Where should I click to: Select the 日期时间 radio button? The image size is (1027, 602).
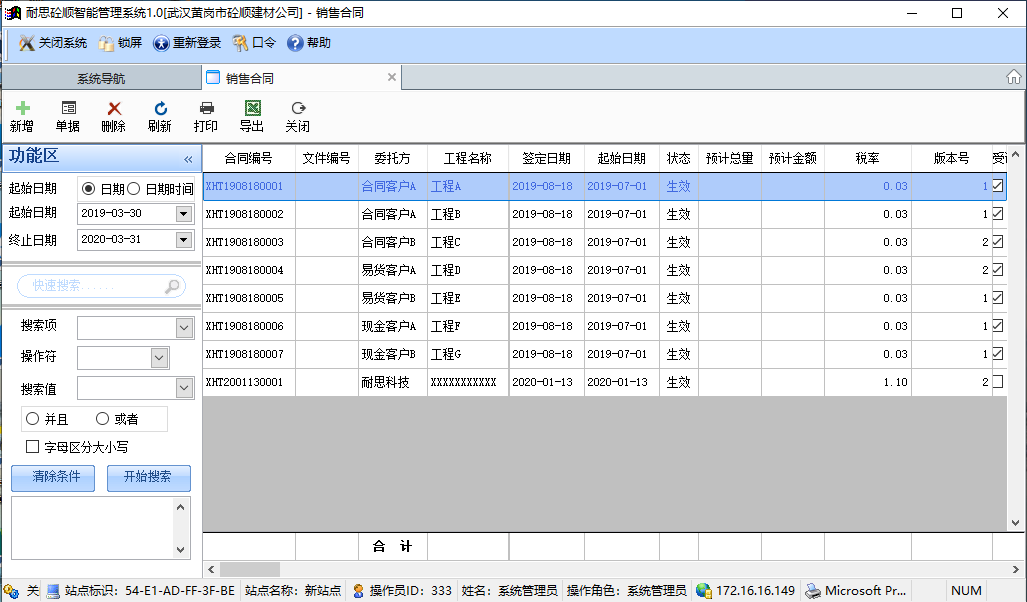pos(134,189)
